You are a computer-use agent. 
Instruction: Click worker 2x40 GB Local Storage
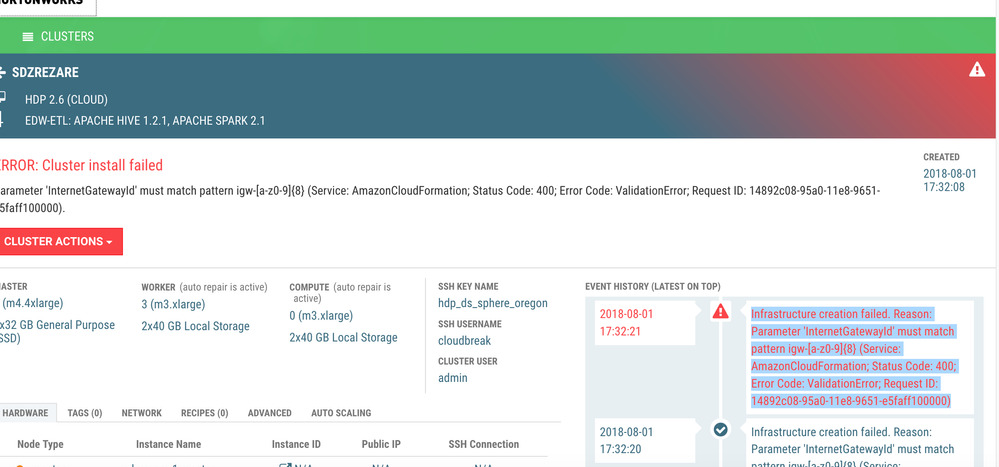[x=196, y=326]
